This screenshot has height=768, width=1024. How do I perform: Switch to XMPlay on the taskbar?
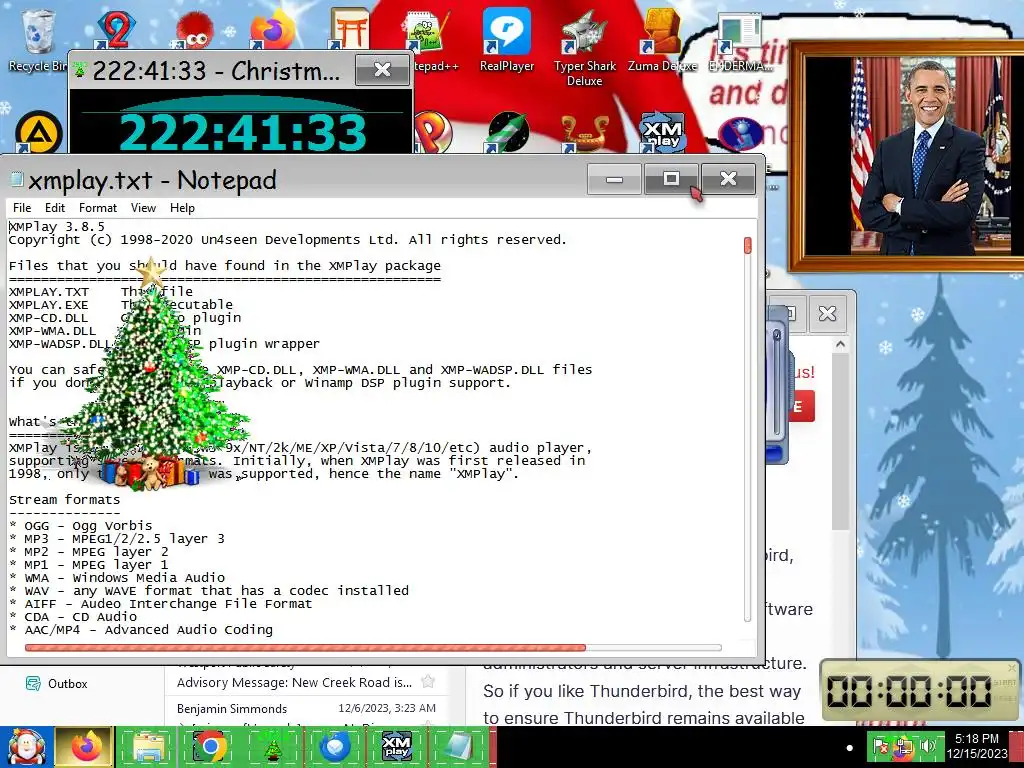pyautogui.click(x=396, y=747)
